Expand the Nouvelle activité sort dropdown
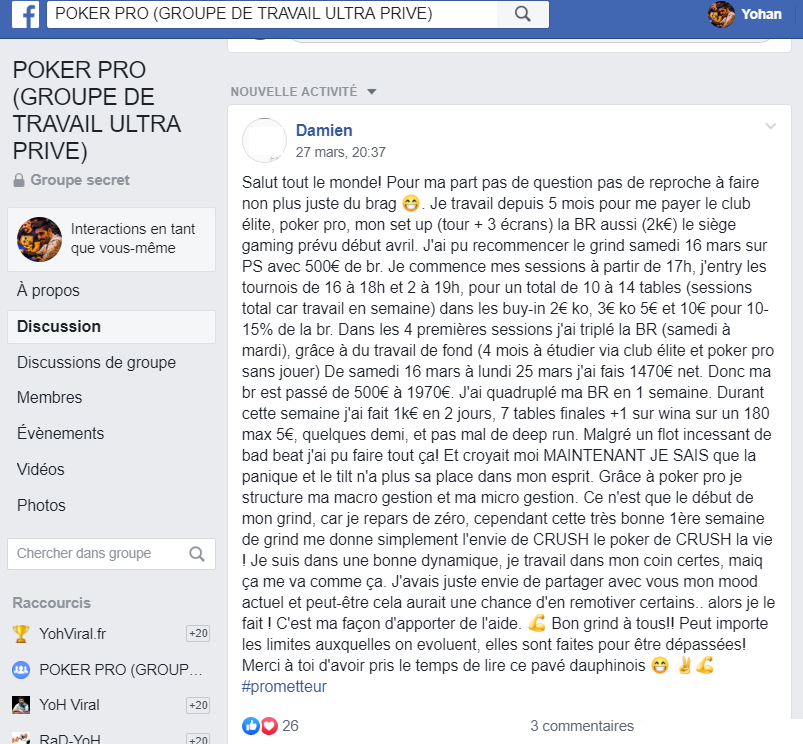The image size is (803, 744). pyautogui.click(x=371, y=92)
